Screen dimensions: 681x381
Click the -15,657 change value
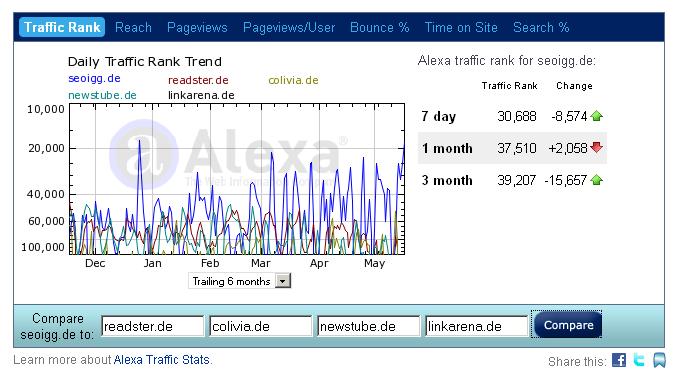[x=565, y=180]
